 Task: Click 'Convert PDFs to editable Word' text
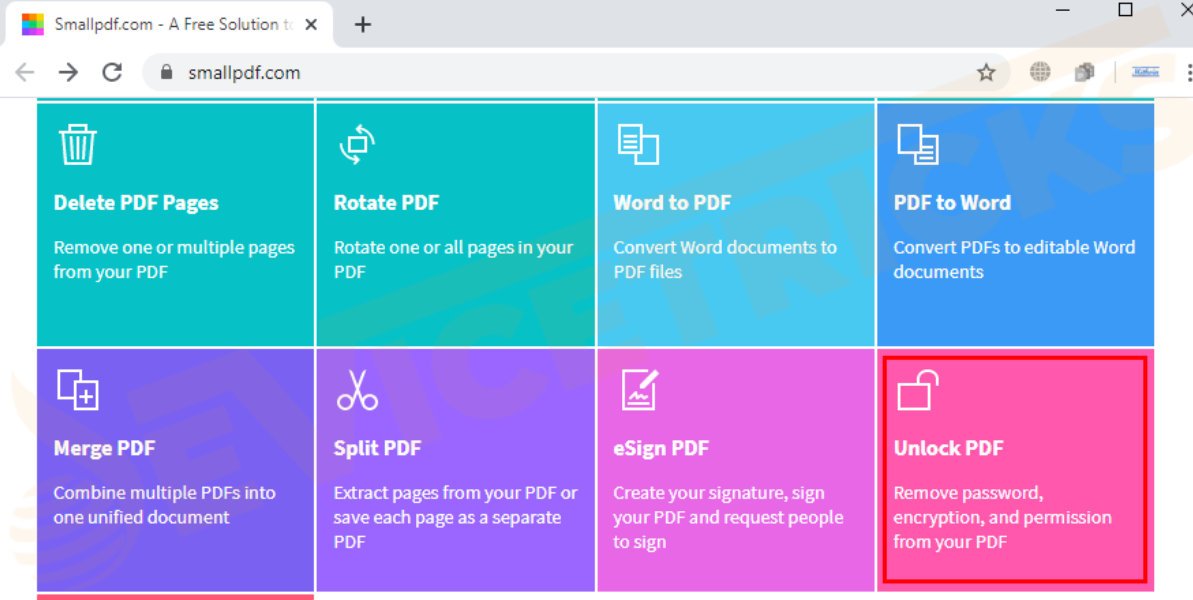(x=1014, y=259)
